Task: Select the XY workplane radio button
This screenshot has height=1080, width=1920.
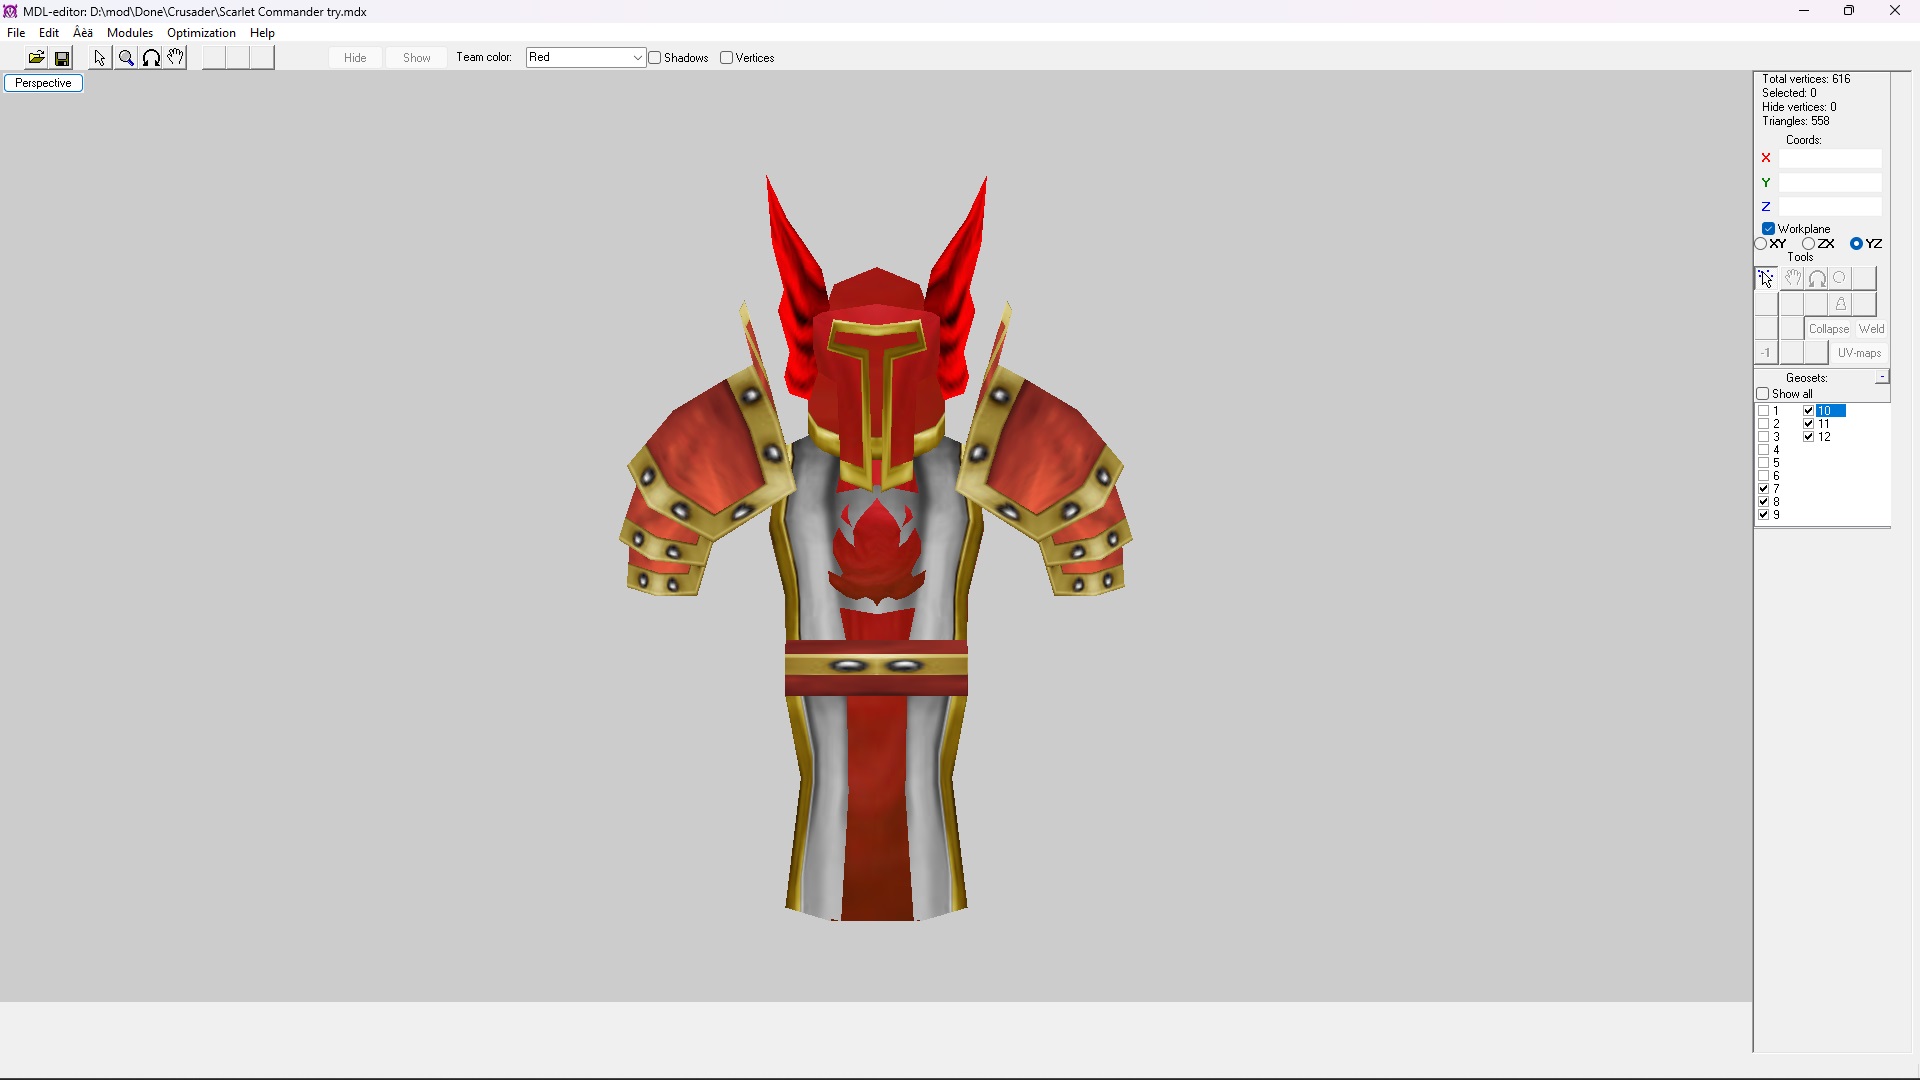Action: point(1761,244)
